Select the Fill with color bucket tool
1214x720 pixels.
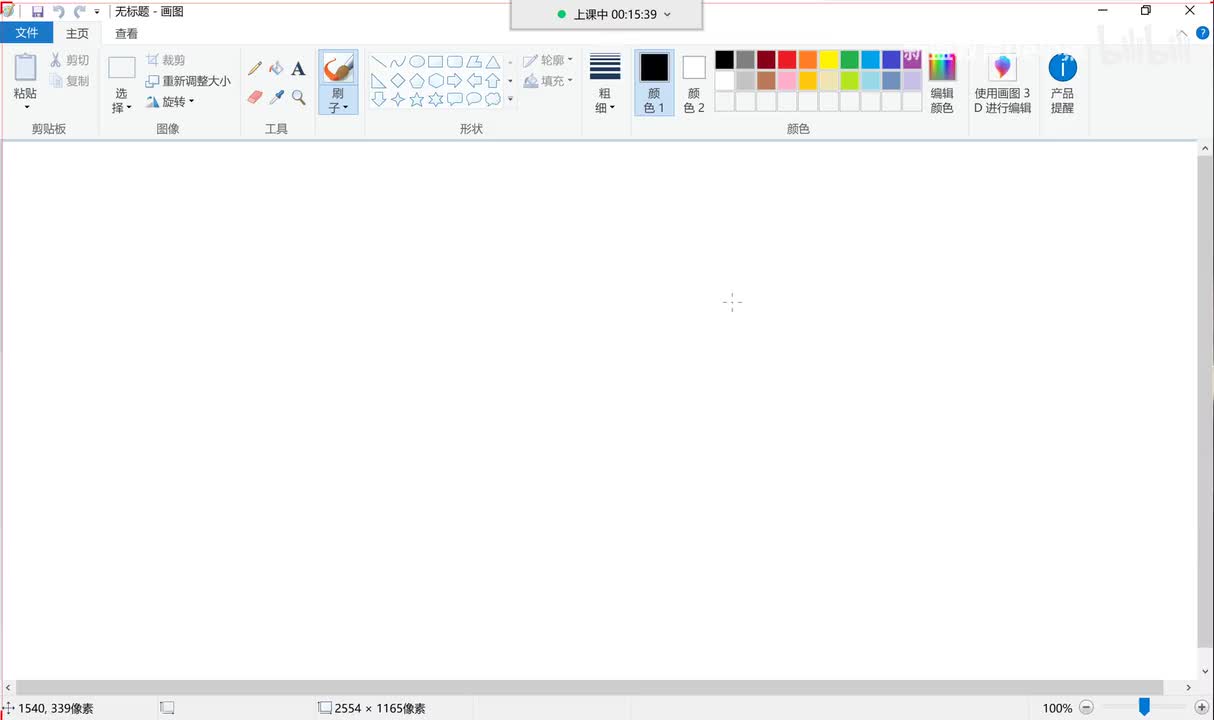point(277,69)
